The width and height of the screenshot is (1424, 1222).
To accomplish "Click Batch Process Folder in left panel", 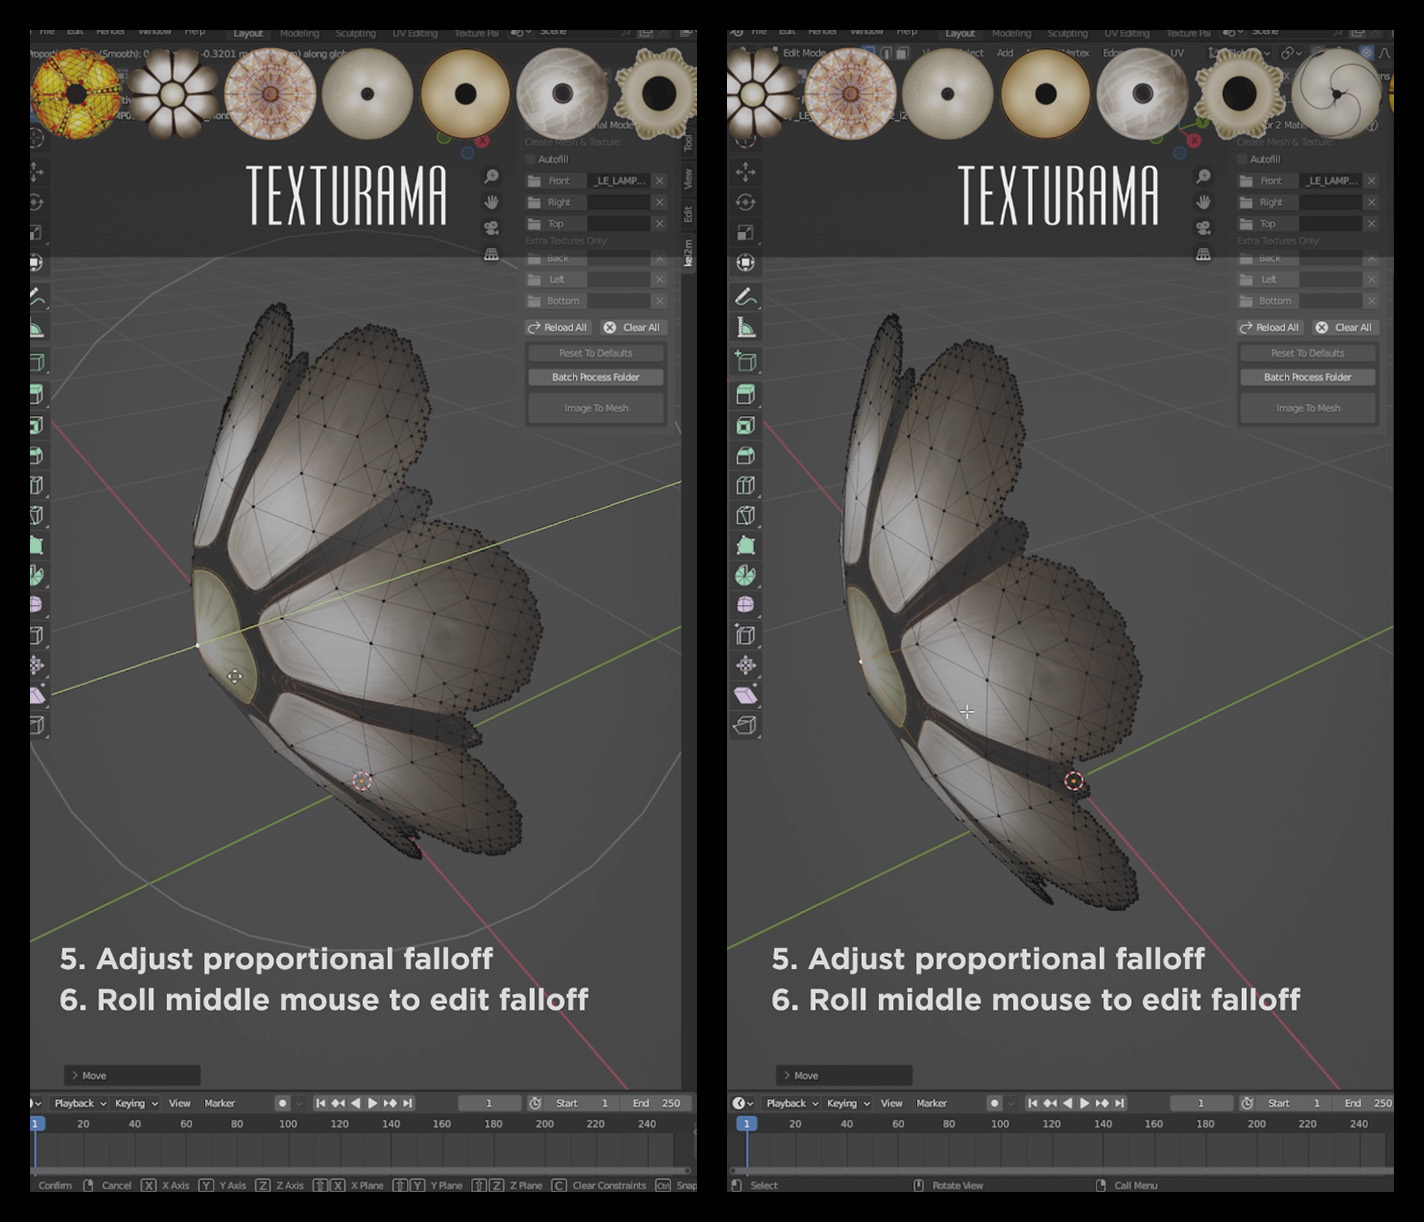I will coord(595,377).
